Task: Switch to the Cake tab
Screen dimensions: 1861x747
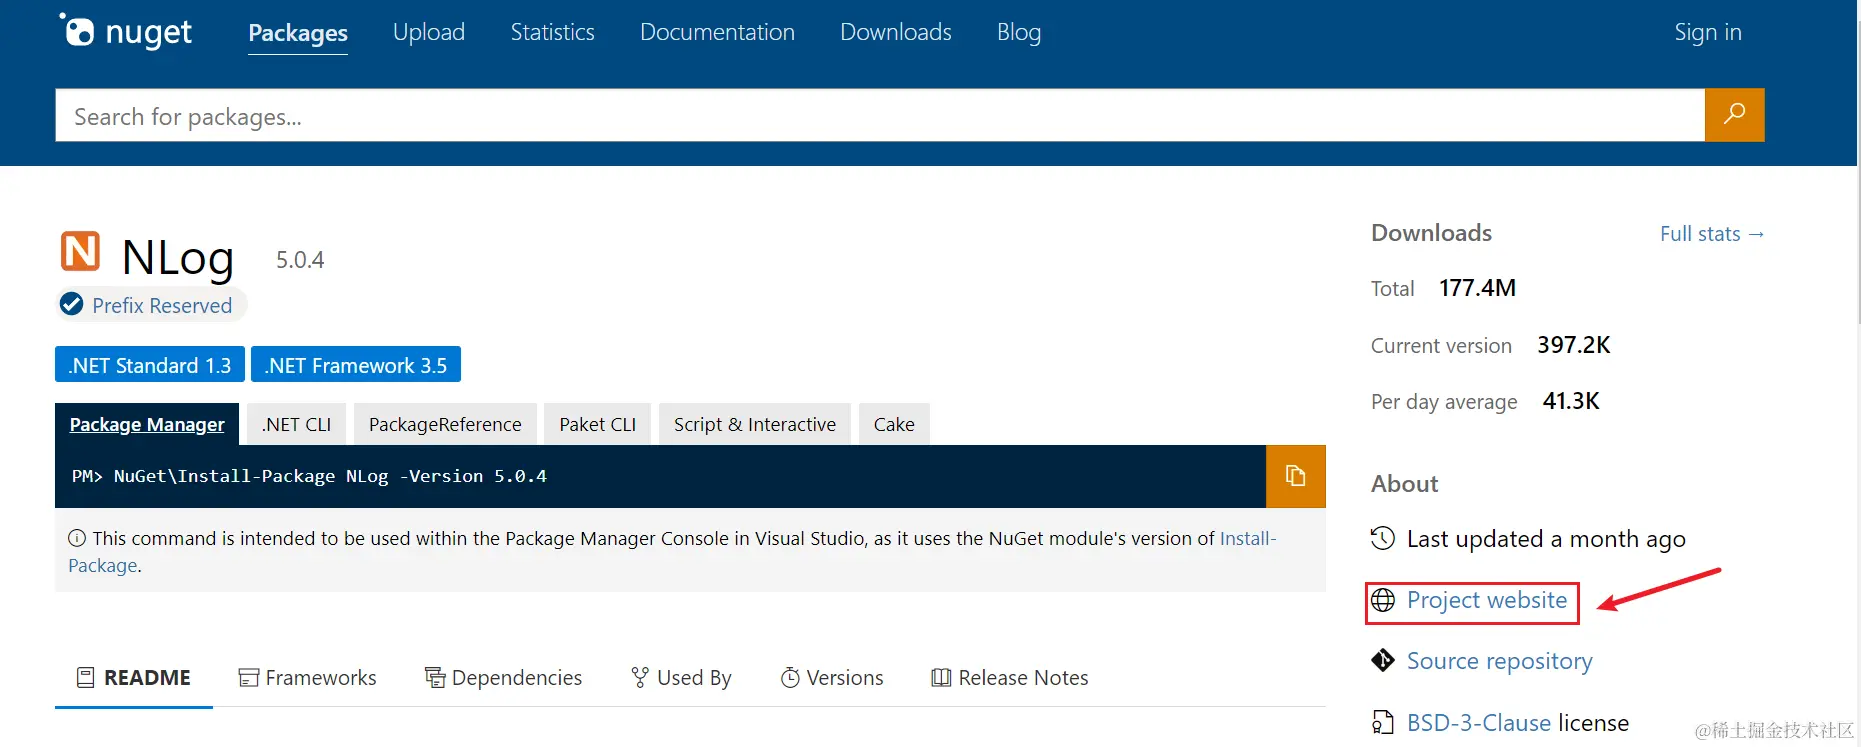Action: pyautogui.click(x=894, y=424)
